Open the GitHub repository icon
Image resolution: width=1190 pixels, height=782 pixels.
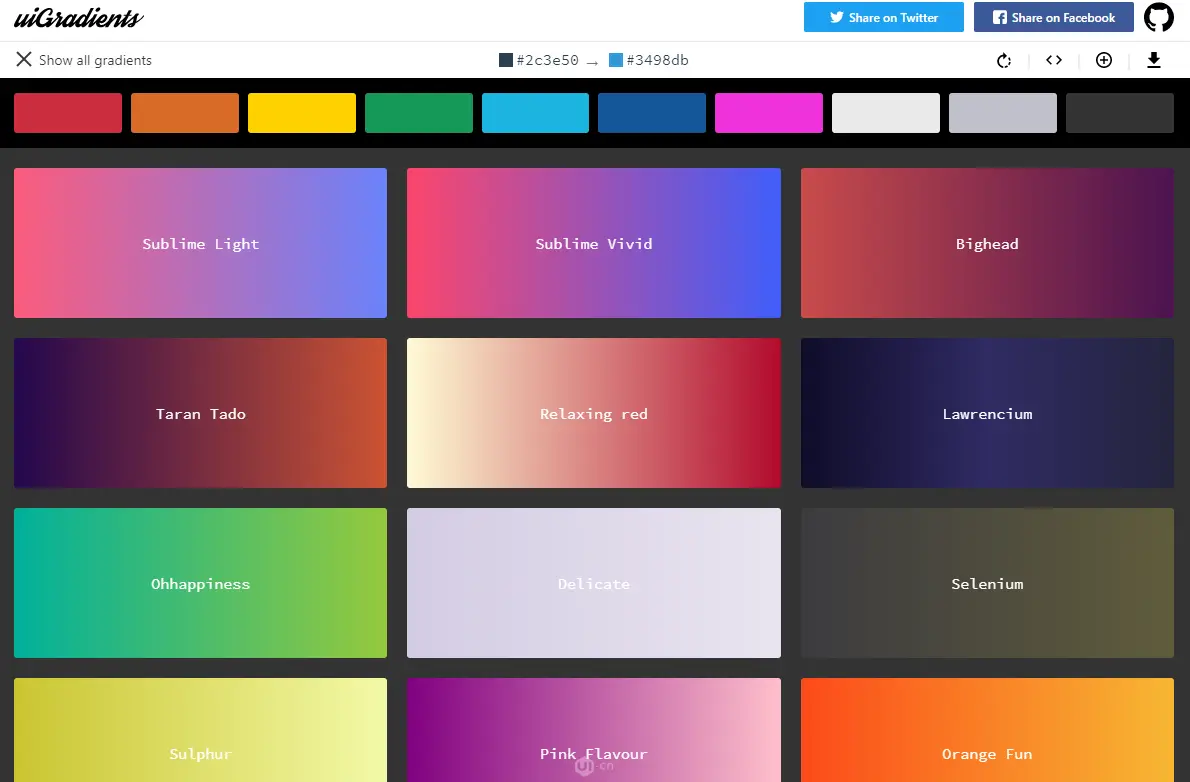point(1158,17)
